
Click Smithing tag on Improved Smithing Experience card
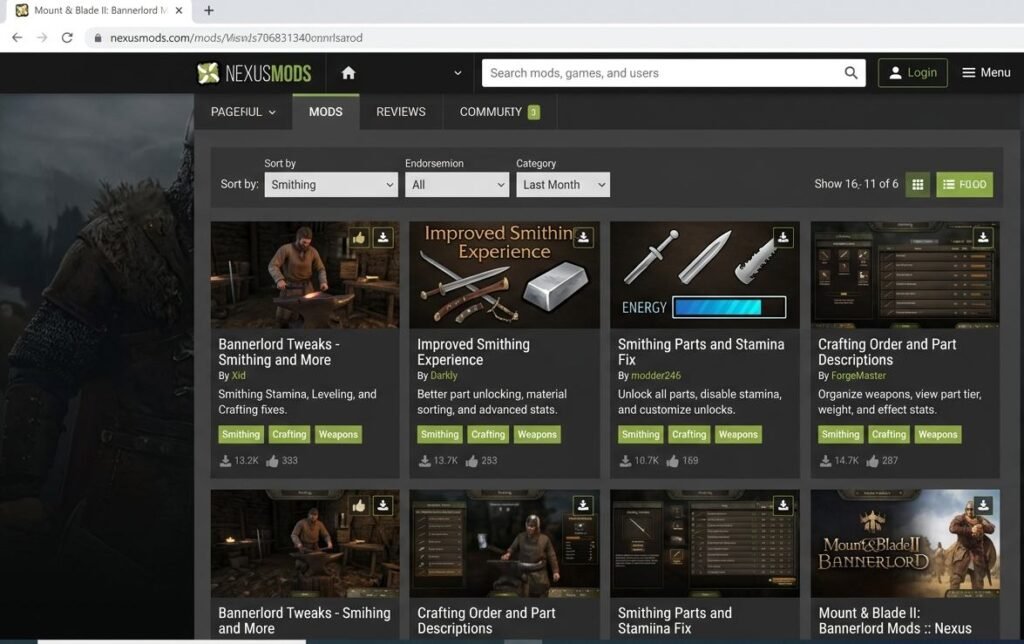pos(440,434)
